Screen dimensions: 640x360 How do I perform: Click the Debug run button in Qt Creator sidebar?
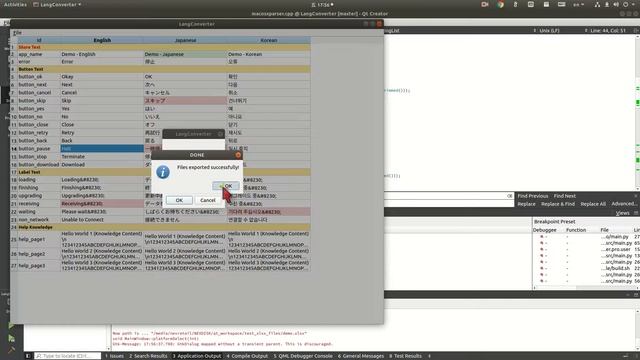[11, 338]
